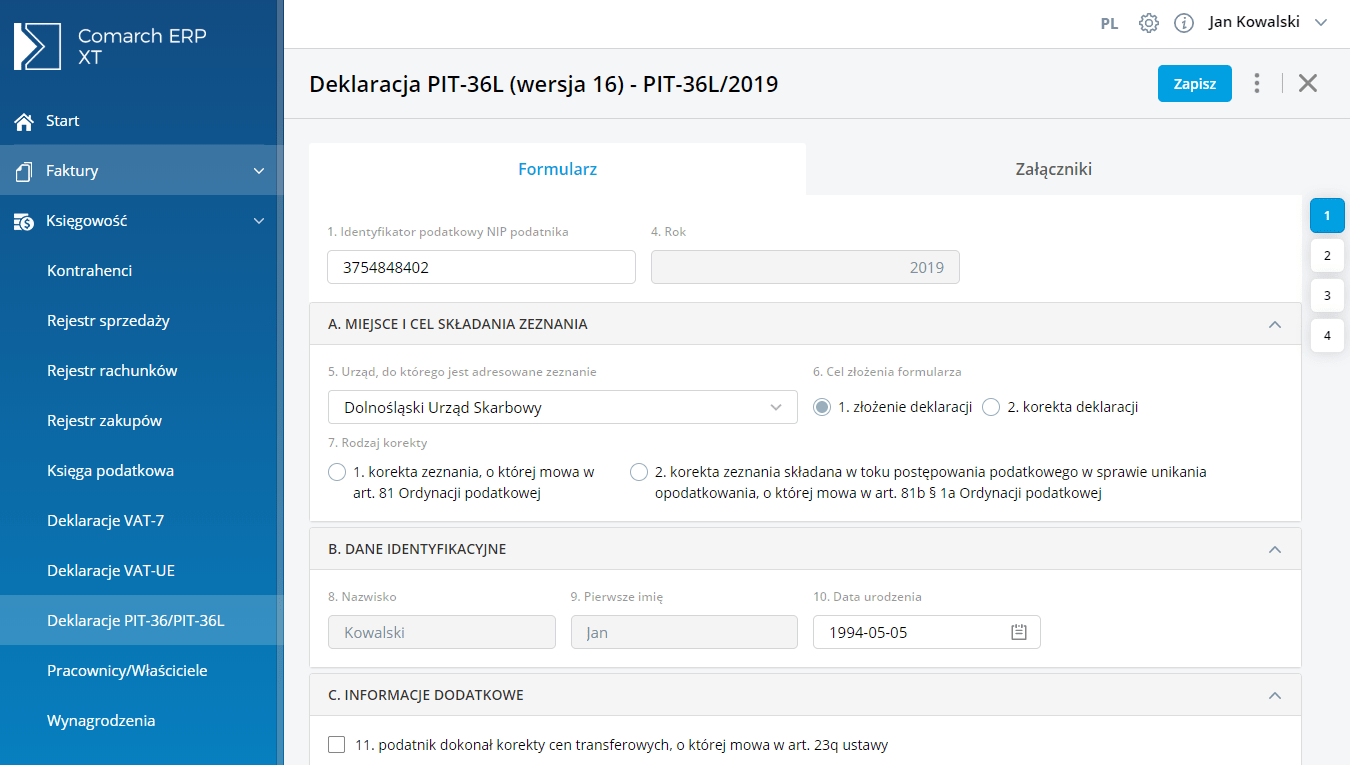Click the NIP tax identifier input field
This screenshot has height=765, width=1350.
[481, 268]
